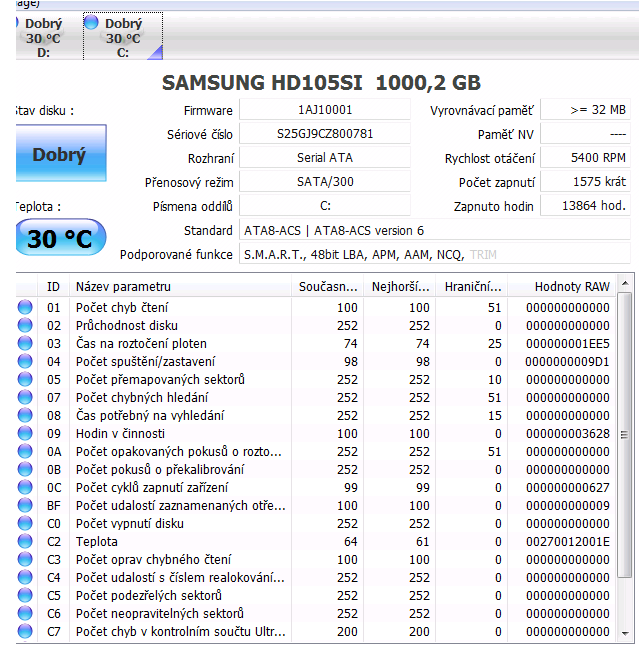Sort by Název parametru column header
The image size is (642, 645).
(x=181, y=286)
